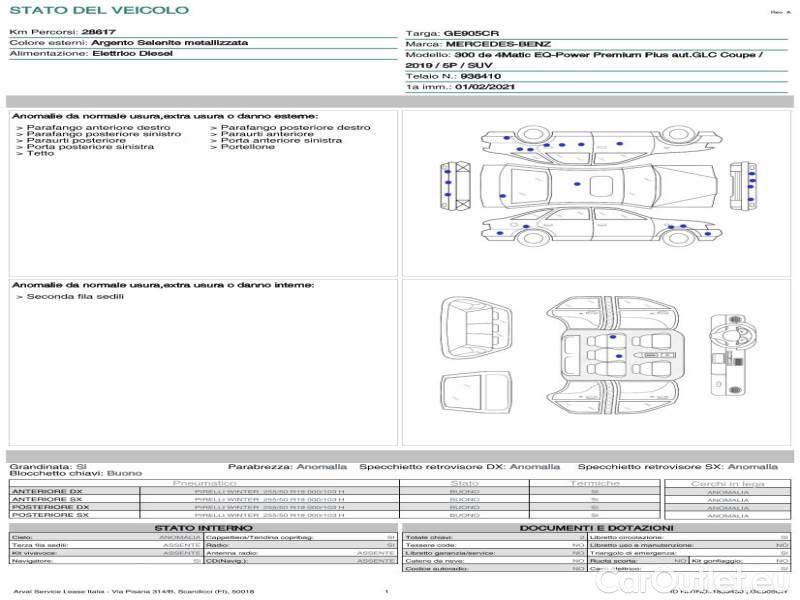This screenshot has height=600, width=800.
Task: Click the "ANTERIORE DX" tyre row label
Action: coord(47,492)
